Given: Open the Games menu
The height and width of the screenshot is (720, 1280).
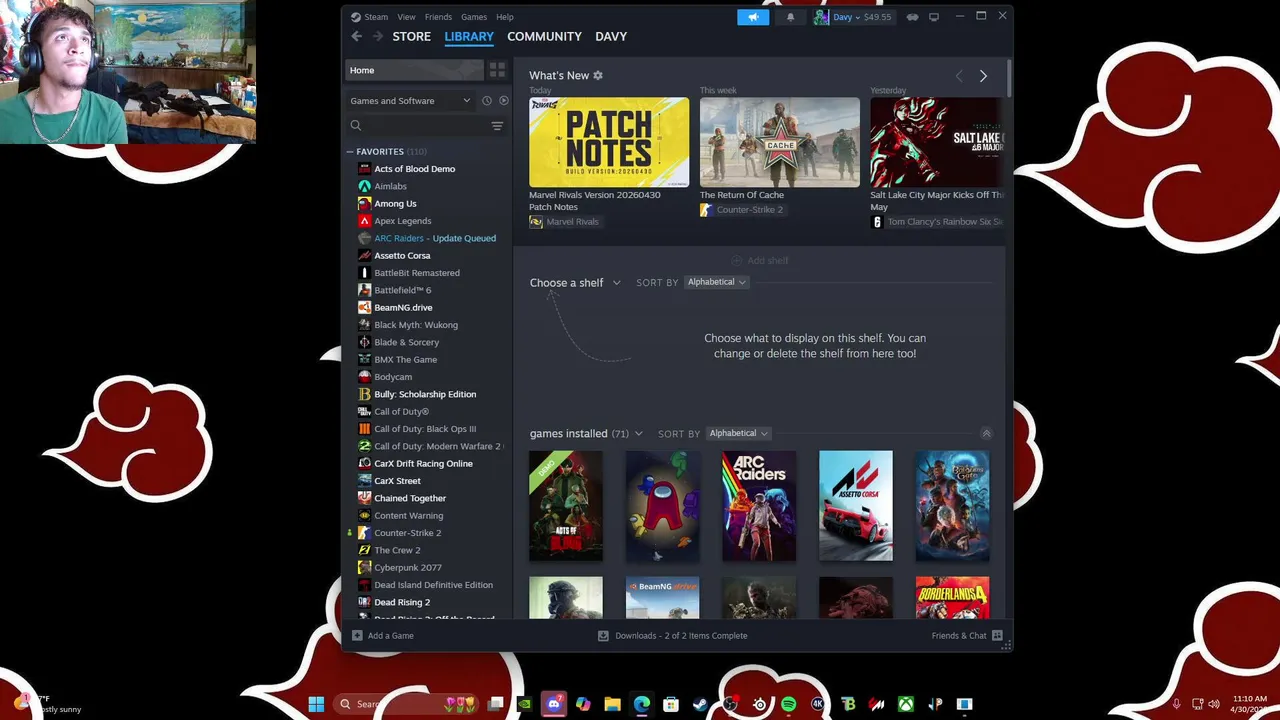Looking at the screenshot, I should pos(474,17).
